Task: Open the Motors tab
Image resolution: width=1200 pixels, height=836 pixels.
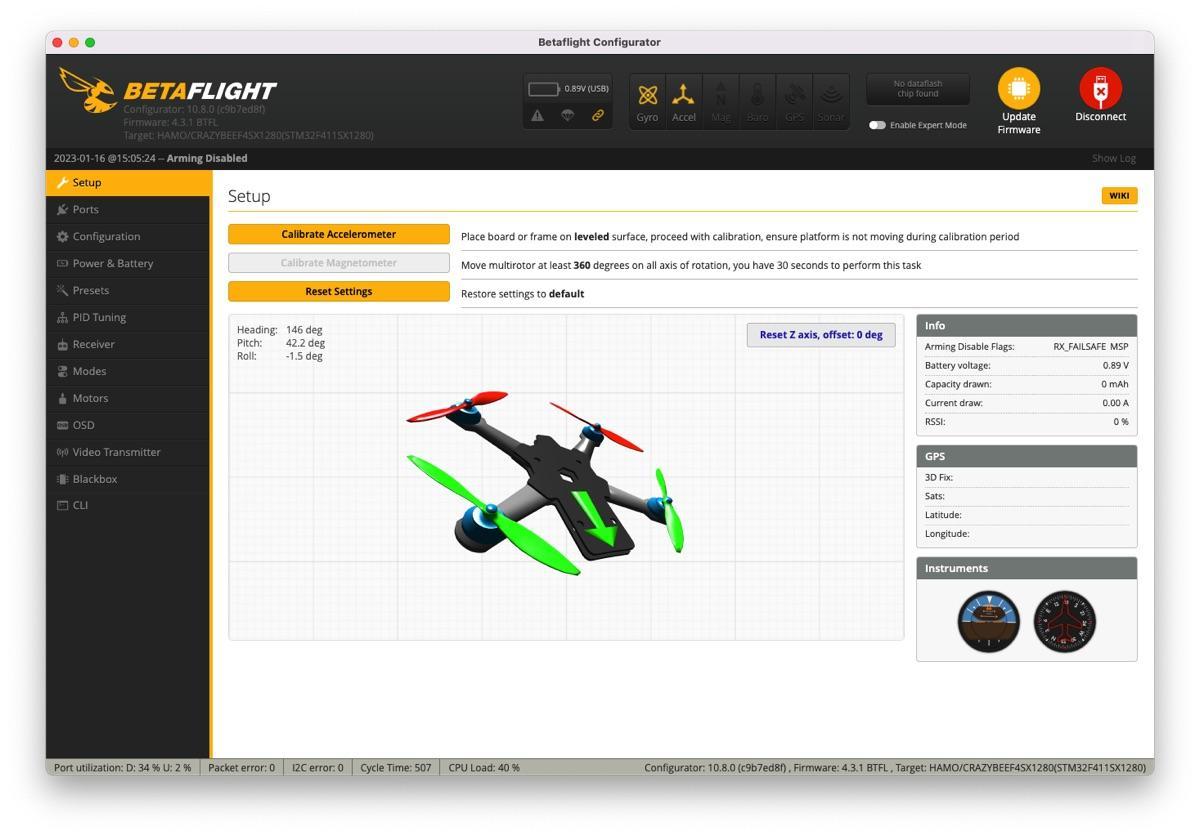Action: pyautogui.click(x=128, y=398)
